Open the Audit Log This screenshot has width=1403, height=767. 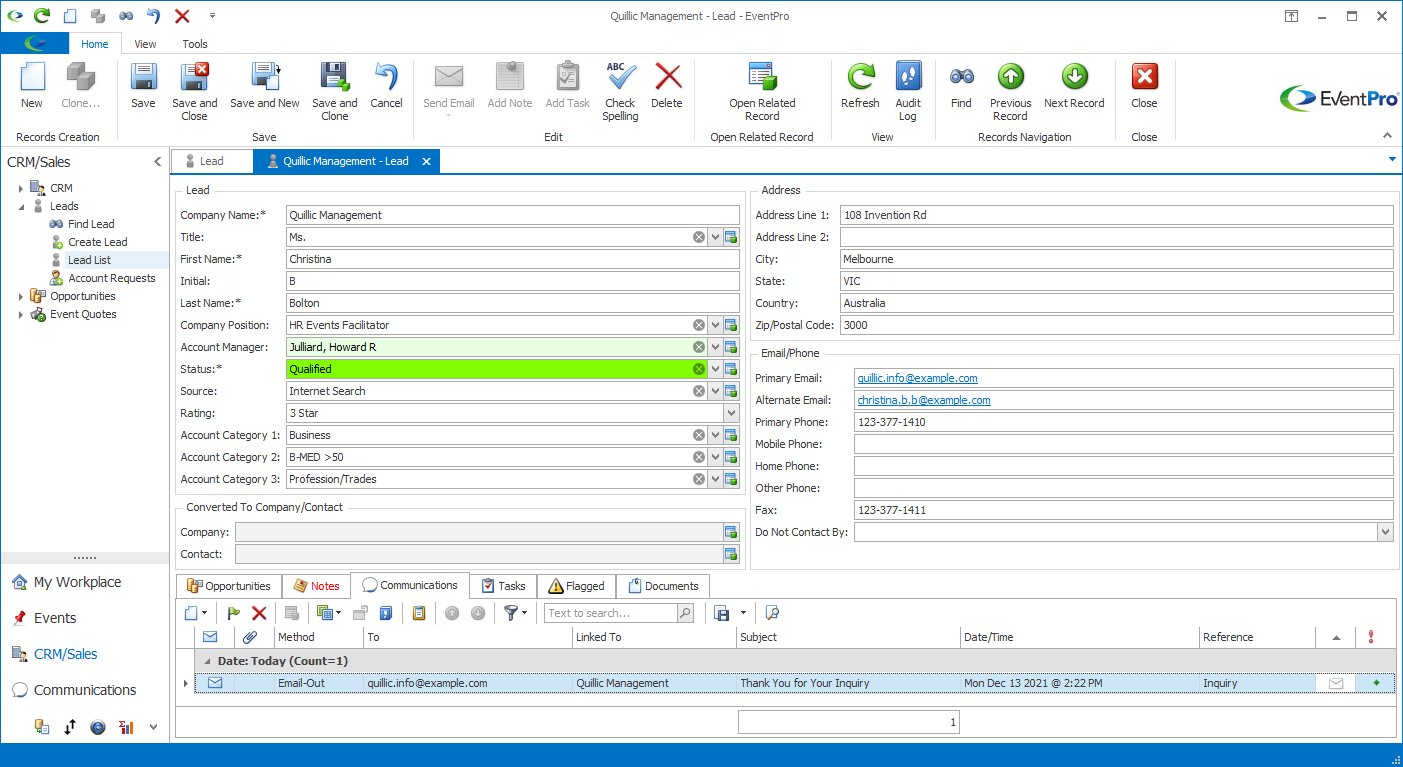(908, 91)
